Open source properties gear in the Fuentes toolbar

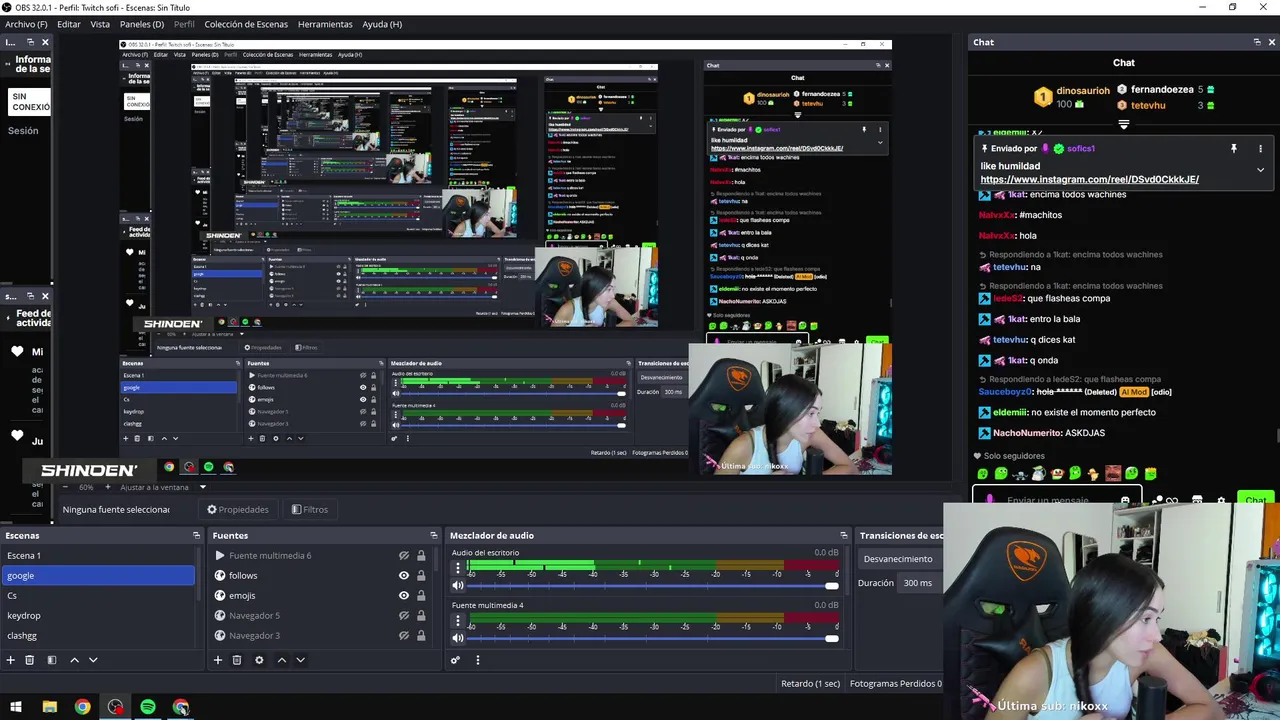[x=259, y=660]
